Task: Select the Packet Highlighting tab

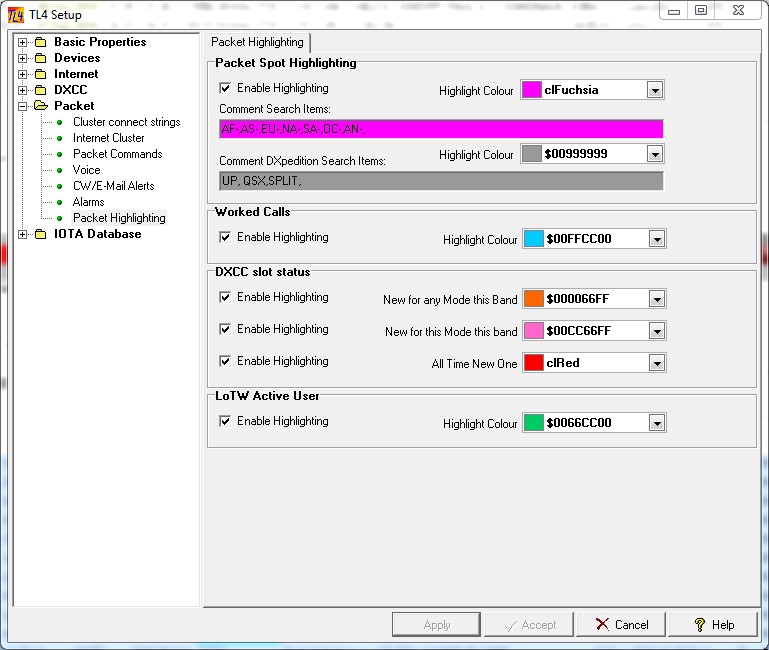Action: (x=257, y=42)
